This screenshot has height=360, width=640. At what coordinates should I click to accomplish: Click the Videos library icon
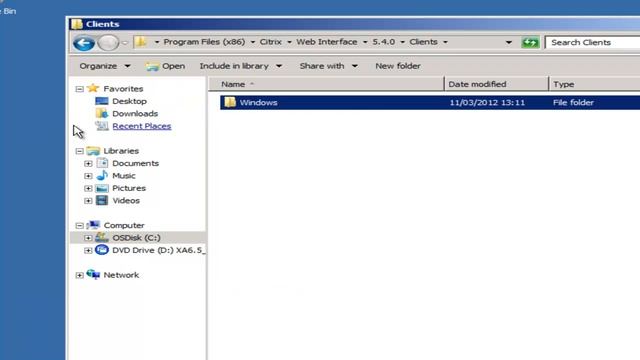(x=102, y=200)
